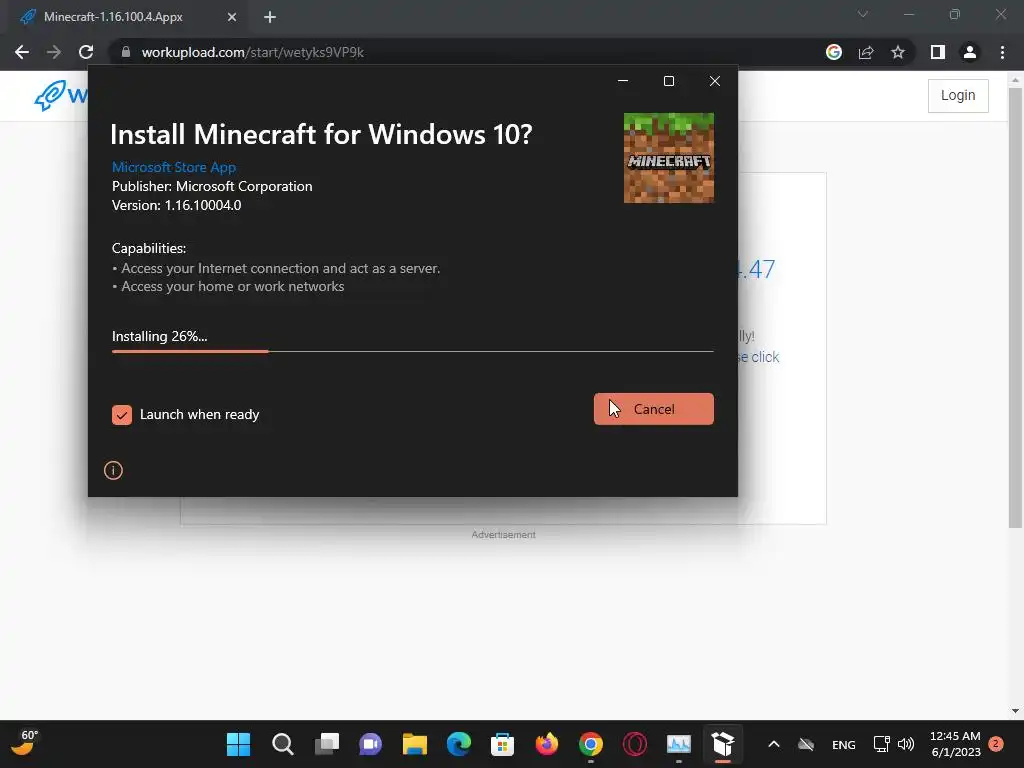
Task: Click the Minecraft app logo image
Action: point(669,157)
